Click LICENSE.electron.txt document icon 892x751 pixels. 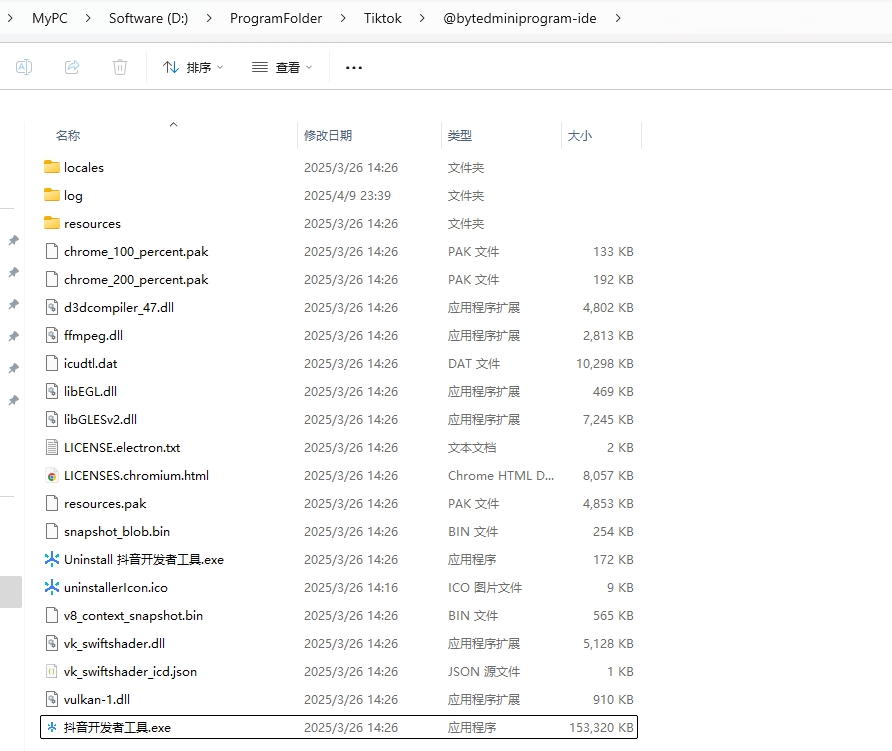tap(52, 447)
